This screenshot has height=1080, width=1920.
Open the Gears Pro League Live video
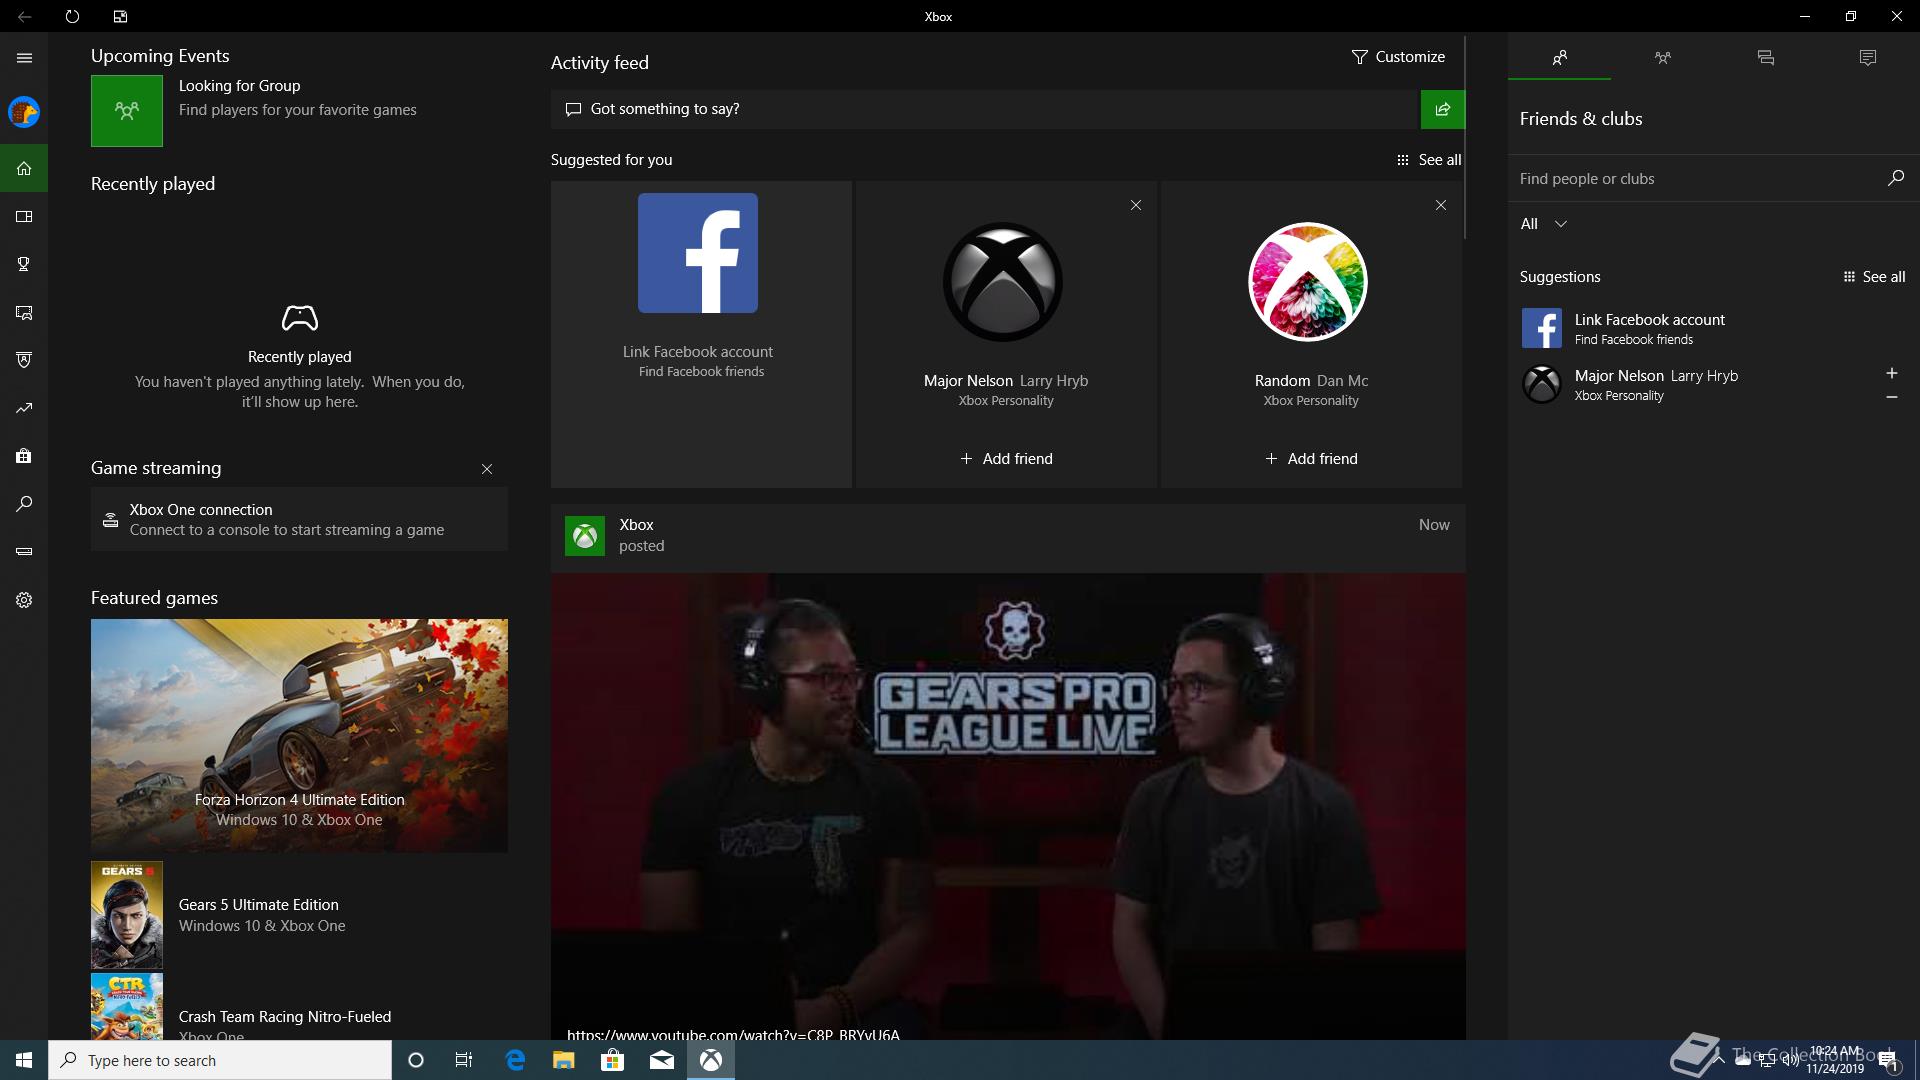pos(1008,806)
